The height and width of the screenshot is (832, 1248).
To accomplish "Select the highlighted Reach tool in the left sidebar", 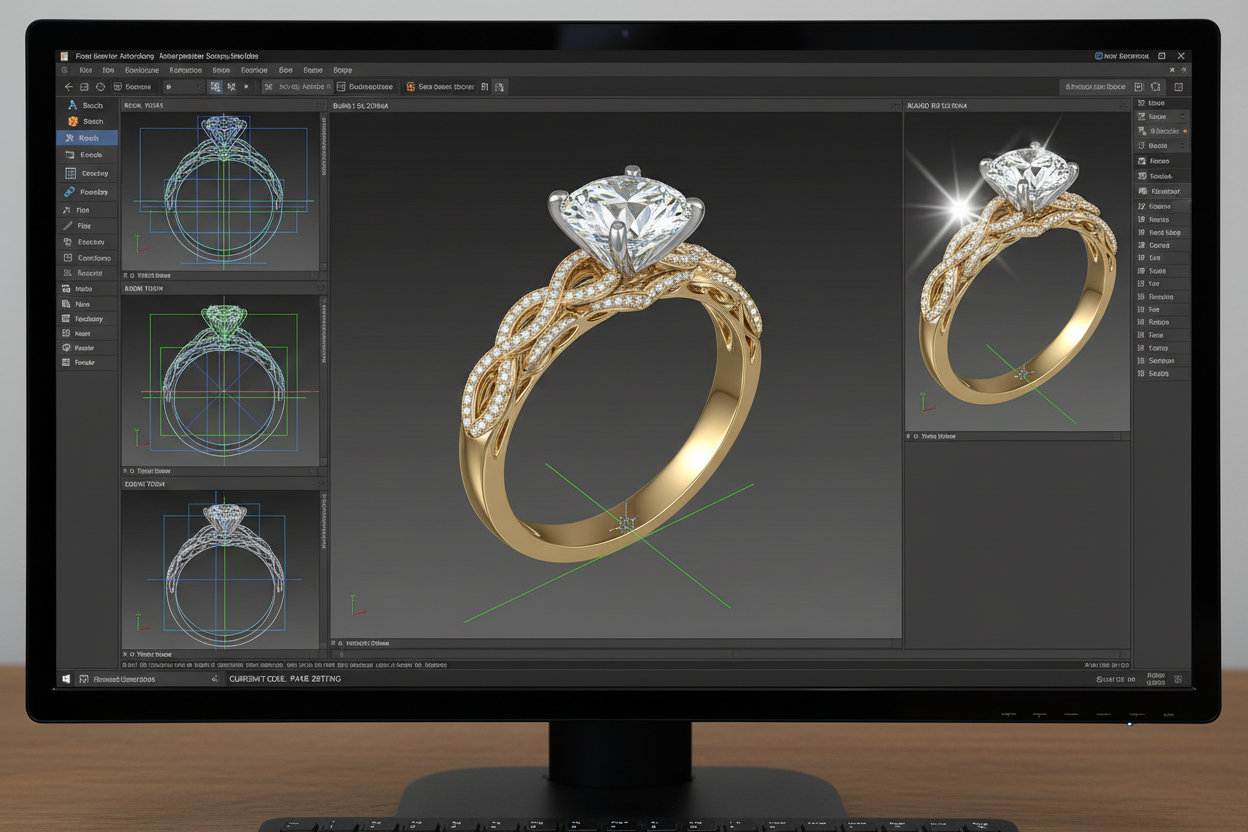I will point(87,137).
